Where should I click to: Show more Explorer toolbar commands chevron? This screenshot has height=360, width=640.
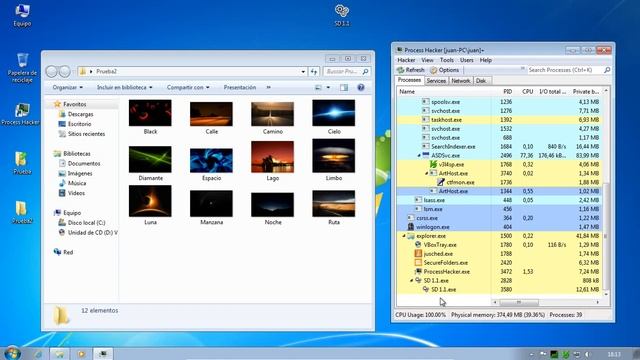269,87
